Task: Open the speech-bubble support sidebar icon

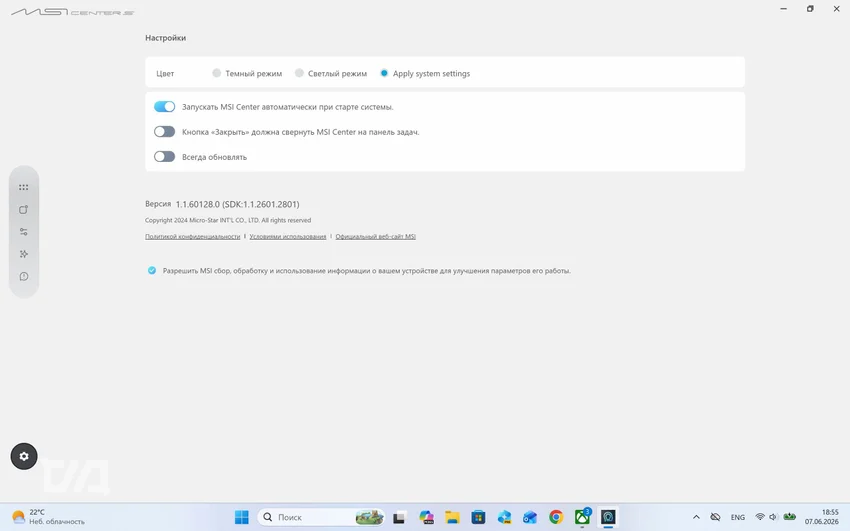Action: click(23, 276)
